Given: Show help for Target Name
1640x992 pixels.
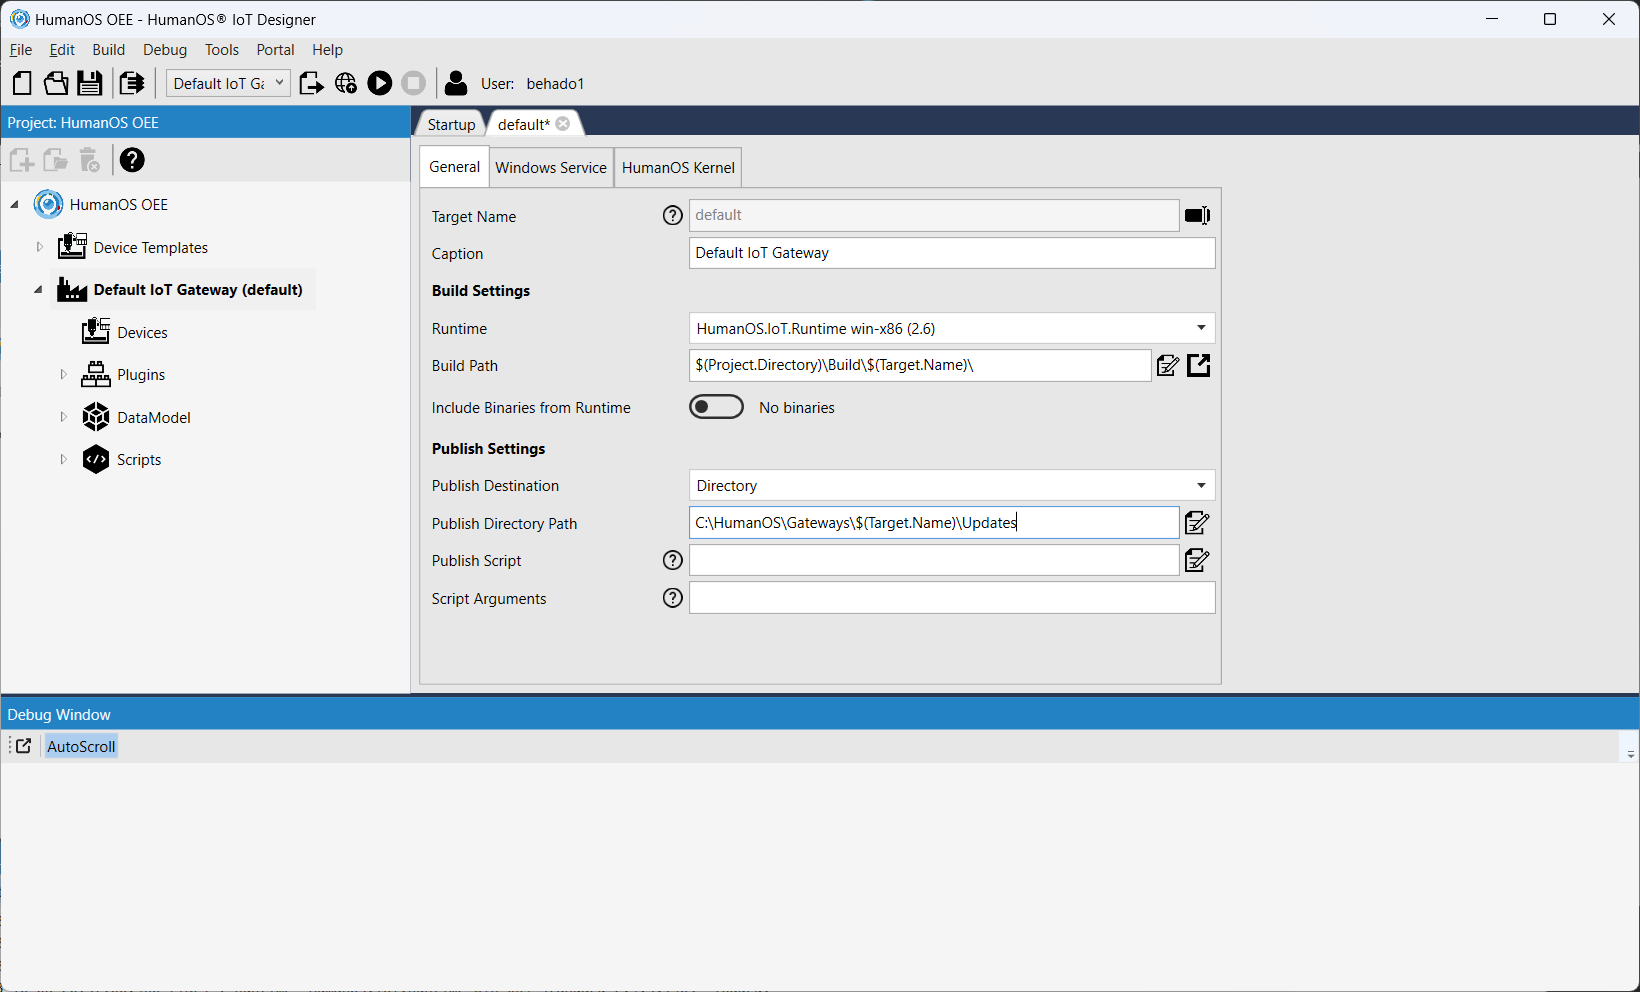Looking at the screenshot, I should click(x=673, y=215).
